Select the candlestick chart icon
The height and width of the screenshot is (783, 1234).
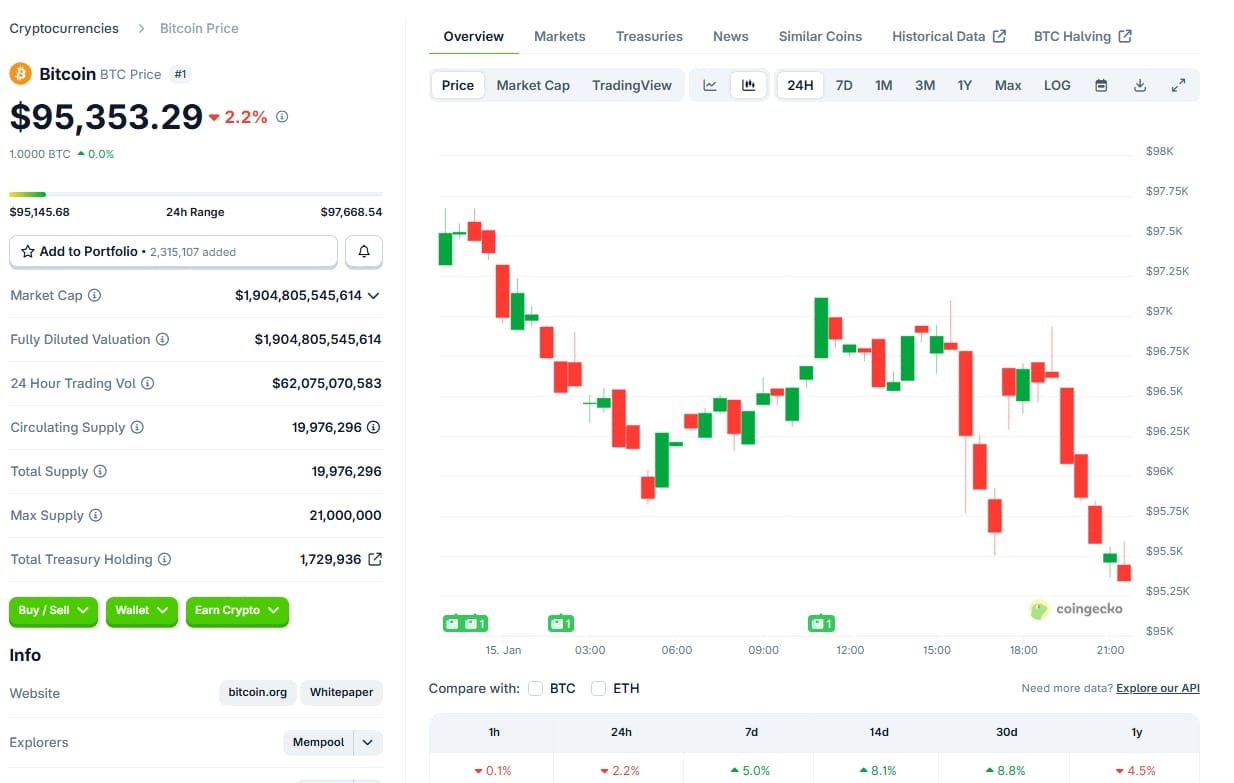(x=748, y=85)
